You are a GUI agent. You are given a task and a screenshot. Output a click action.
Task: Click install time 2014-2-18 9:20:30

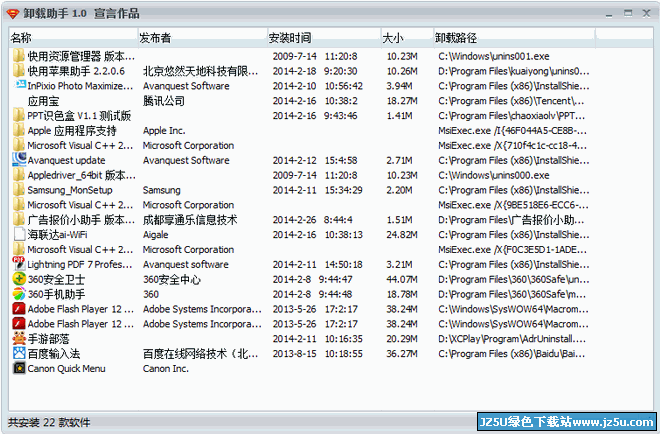coord(315,71)
